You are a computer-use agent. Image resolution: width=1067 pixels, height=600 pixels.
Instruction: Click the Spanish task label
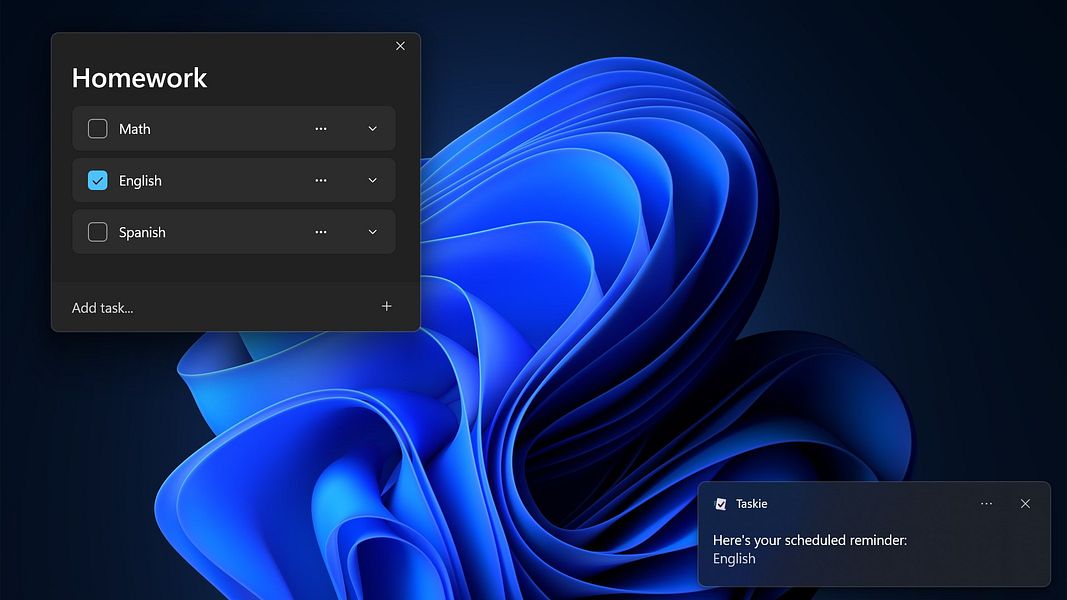[x=142, y=232]
